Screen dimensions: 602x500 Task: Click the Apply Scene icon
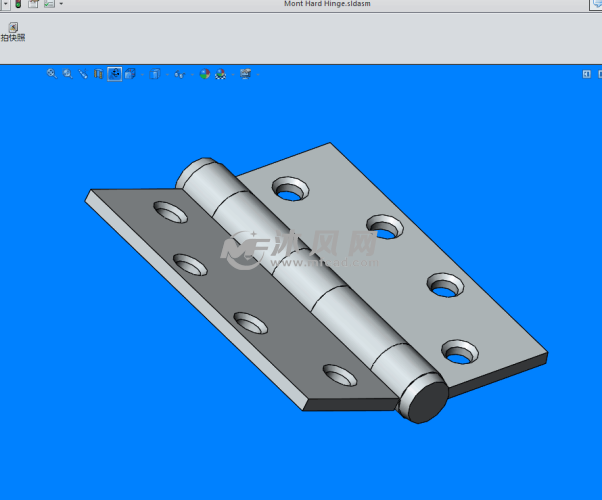[x=220, y=74]
